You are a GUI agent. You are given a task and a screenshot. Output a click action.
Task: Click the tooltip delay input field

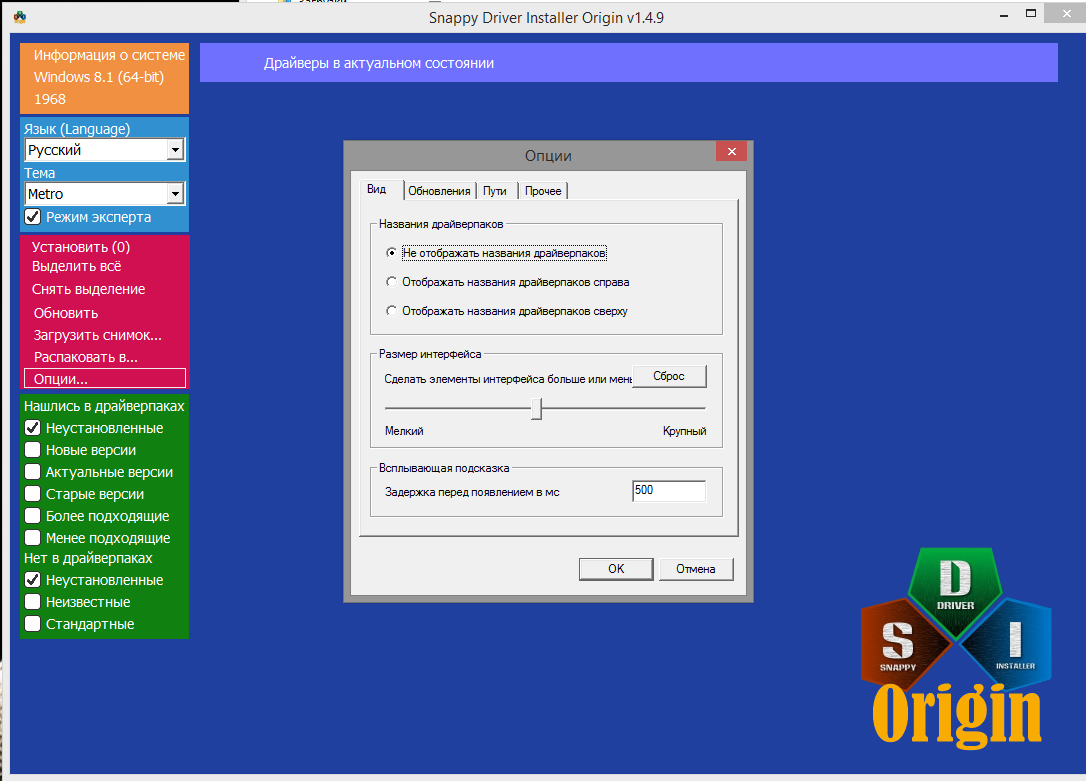(x=668, y=491)
